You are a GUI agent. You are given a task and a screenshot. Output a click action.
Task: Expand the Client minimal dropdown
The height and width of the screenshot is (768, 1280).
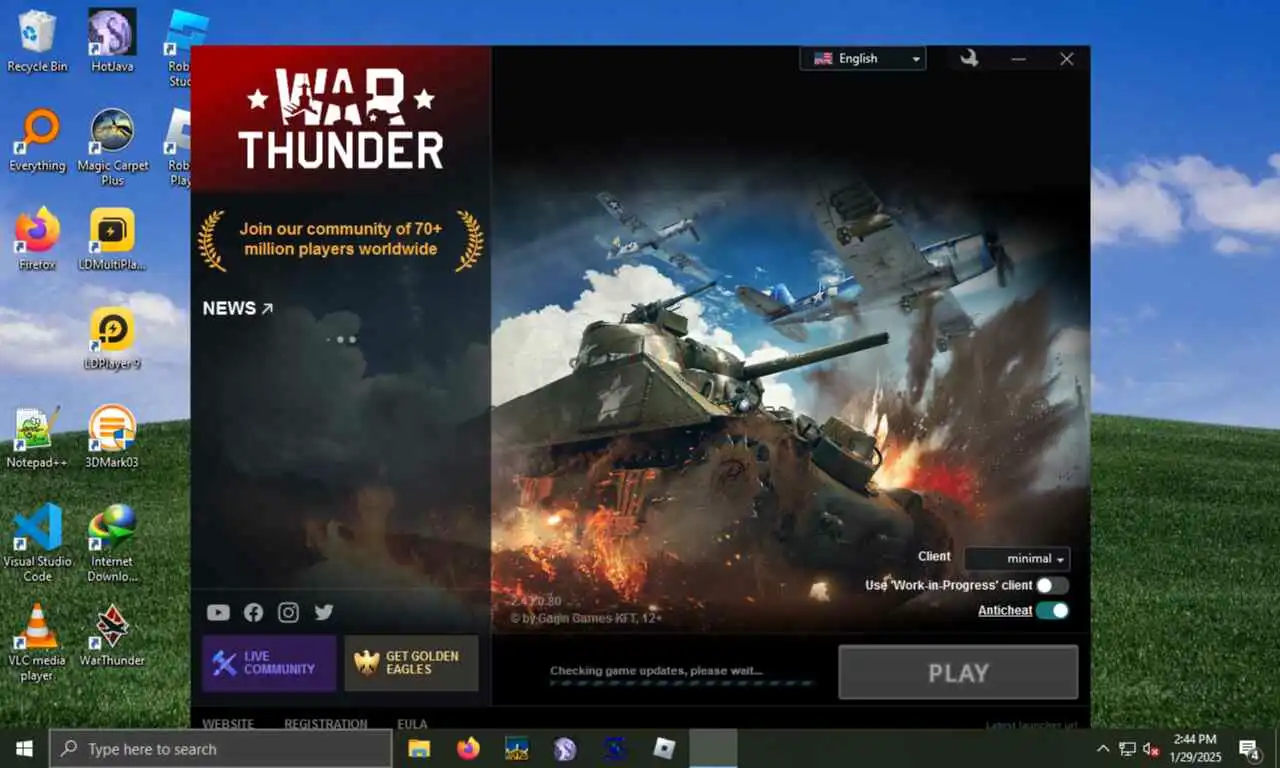tap(1017, 559)
